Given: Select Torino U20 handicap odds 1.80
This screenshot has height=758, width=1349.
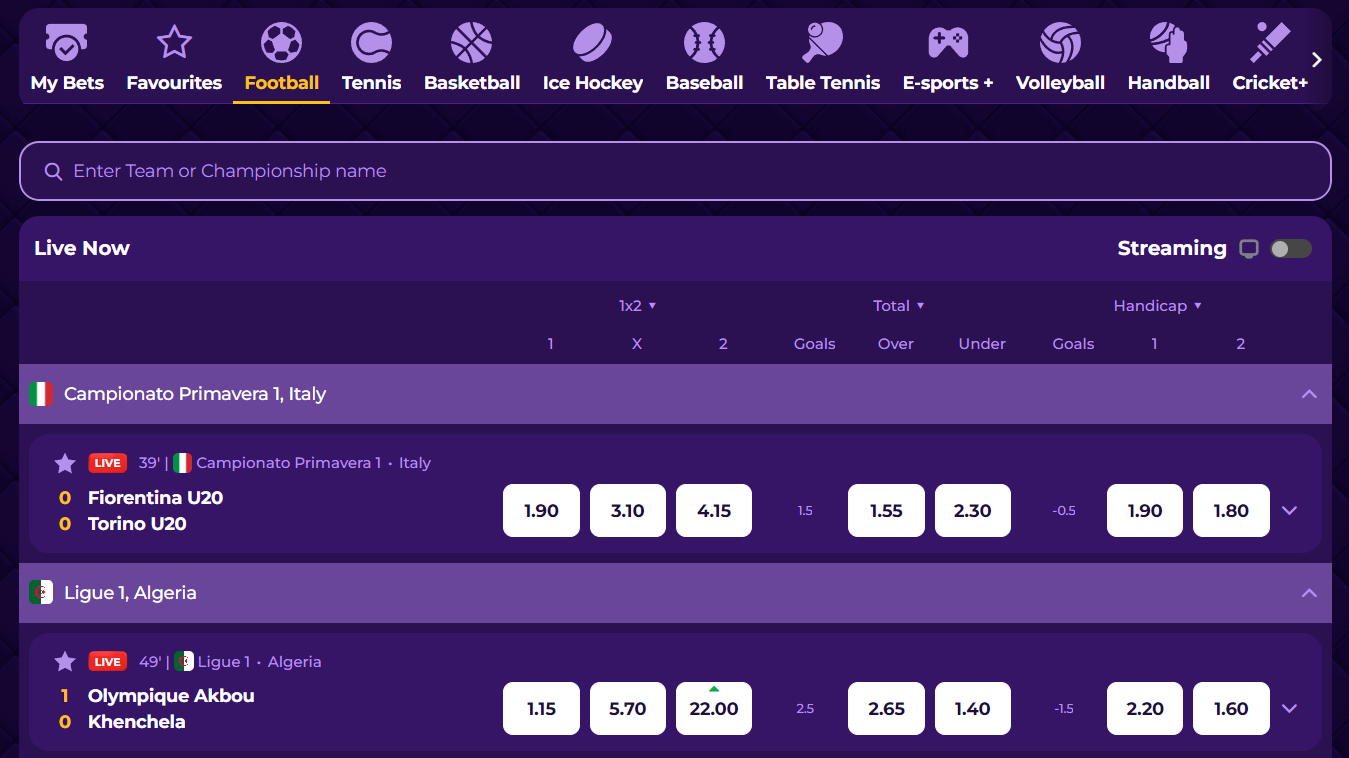Looking at the screenshot, I should click(1231, 511).
